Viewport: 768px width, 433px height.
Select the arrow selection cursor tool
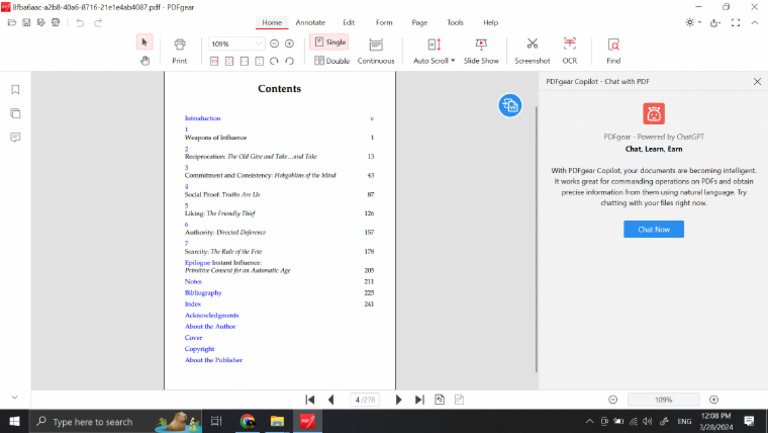click(144, 42)
